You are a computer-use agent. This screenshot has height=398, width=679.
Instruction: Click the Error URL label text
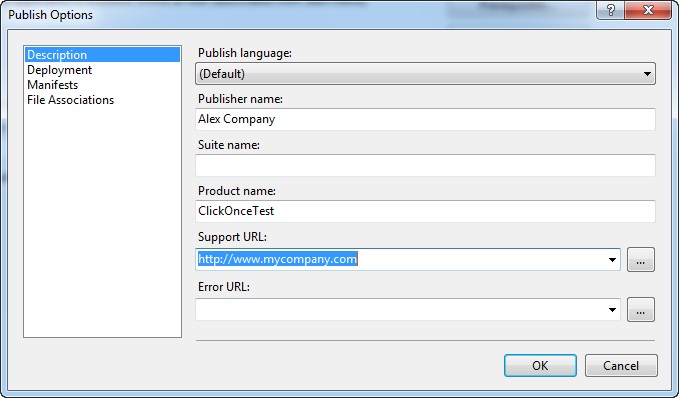[x=223, y=287]
